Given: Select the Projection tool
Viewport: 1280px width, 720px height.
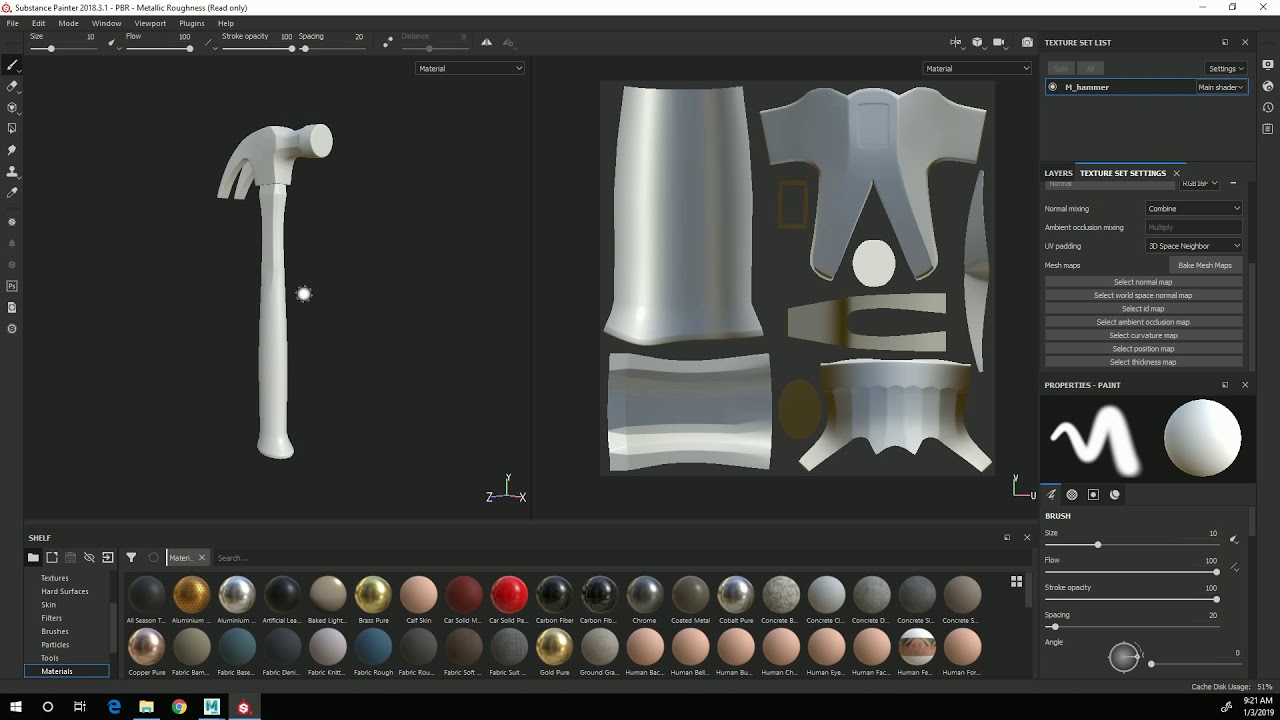Looking at the screenshot, I should pyautogui.click(x=12, y=107).
